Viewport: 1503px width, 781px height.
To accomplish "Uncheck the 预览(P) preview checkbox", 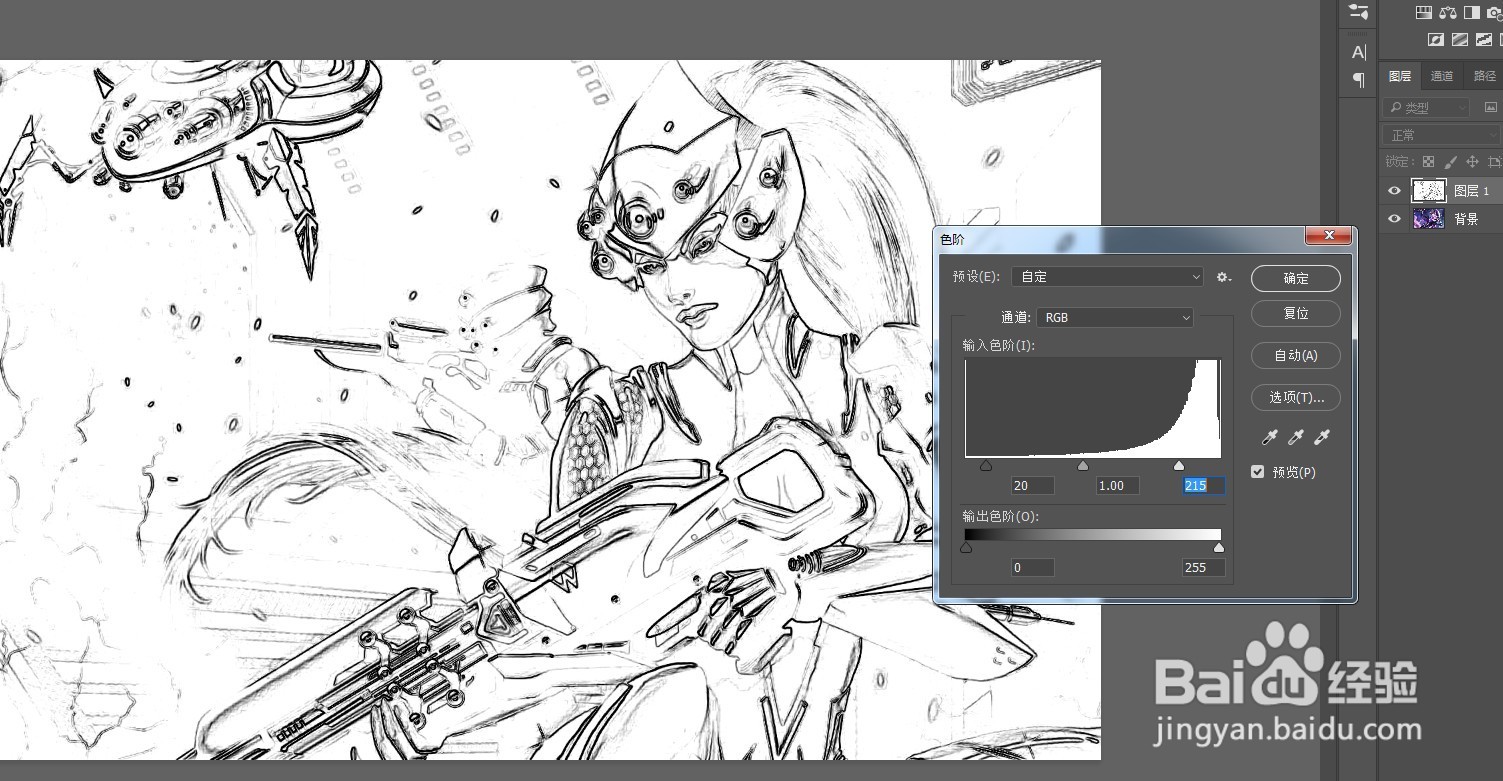I will click(1258, 472).
